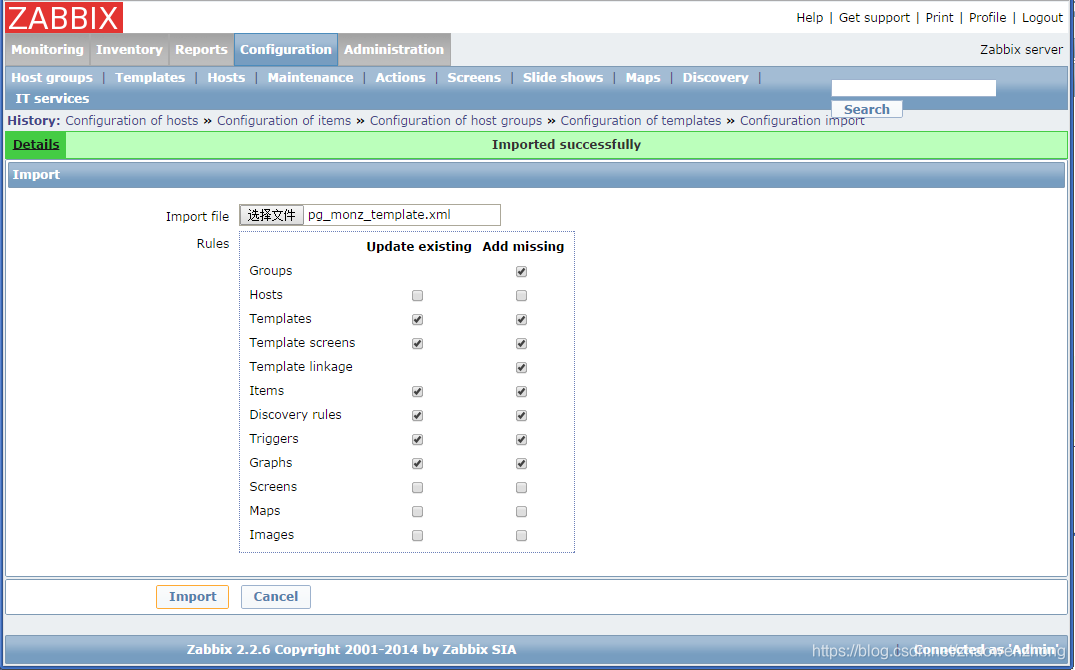Screen dimensions: 1075x670
Task: Enable Hosts Add missing checkbox
Action: pos(522,296)
